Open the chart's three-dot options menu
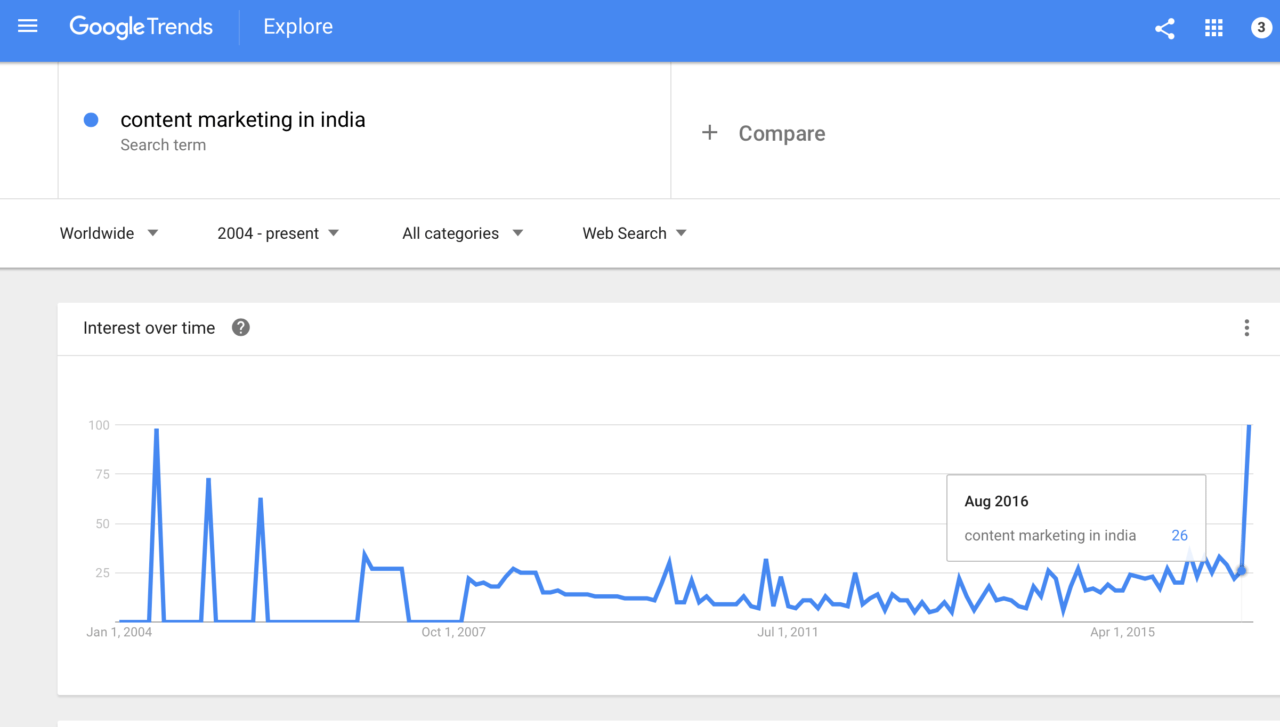 (1246, 328)
